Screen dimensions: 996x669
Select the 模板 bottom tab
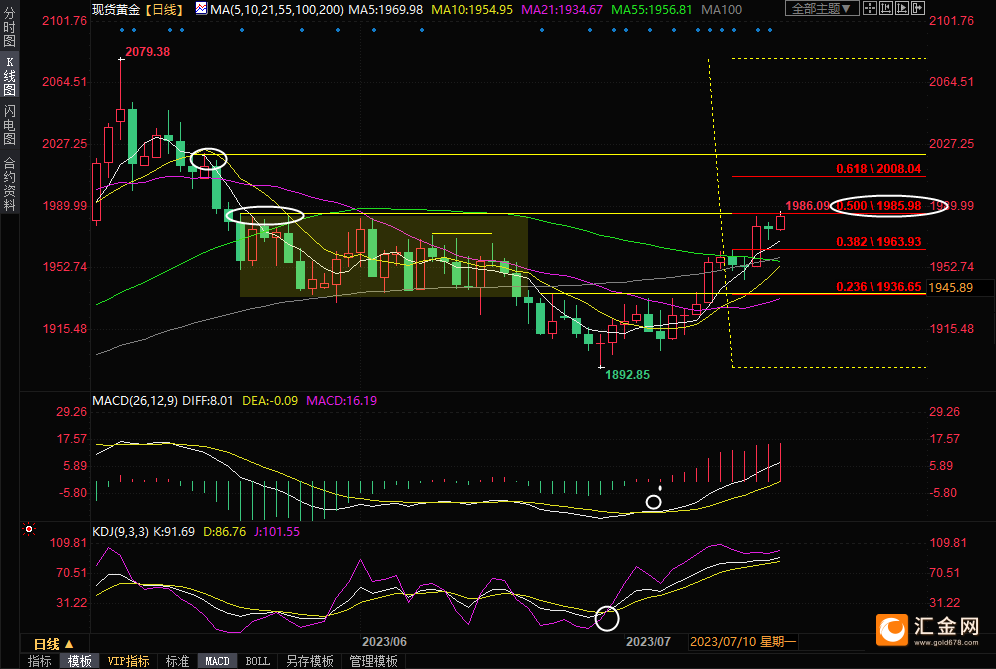tap(79, 661)
